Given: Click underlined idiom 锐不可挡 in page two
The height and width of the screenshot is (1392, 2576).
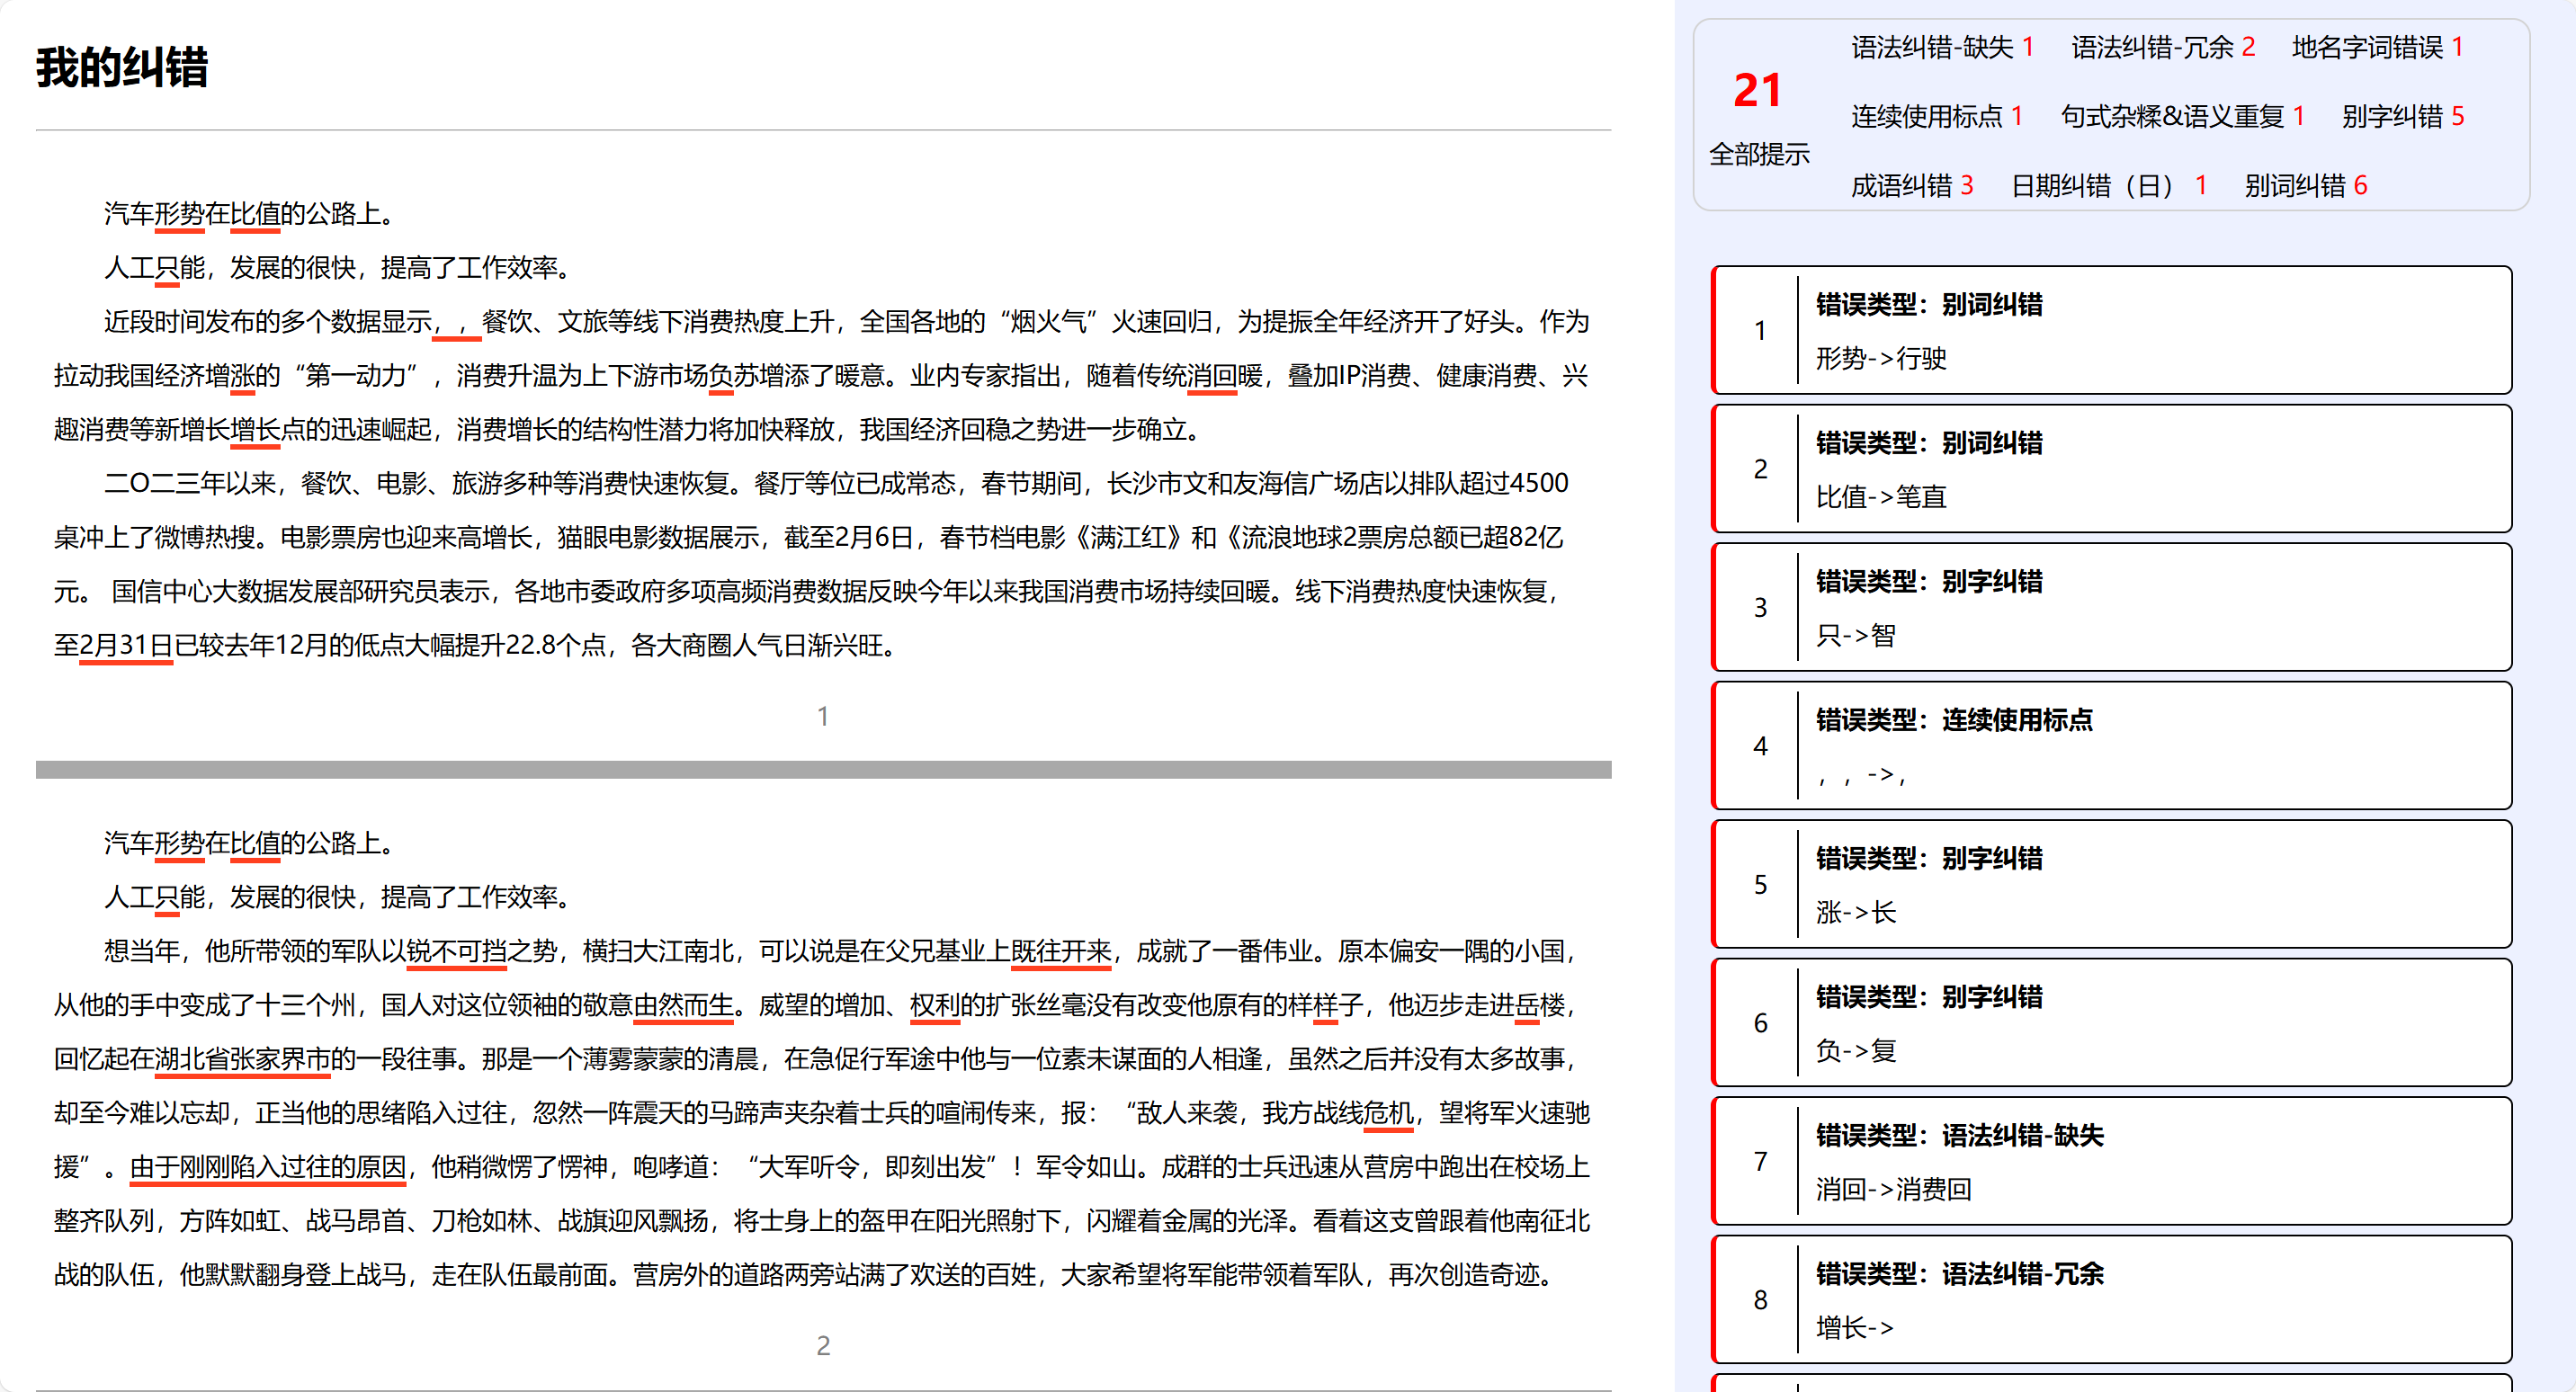Looking at the screenshot, I should click(456, 951).
